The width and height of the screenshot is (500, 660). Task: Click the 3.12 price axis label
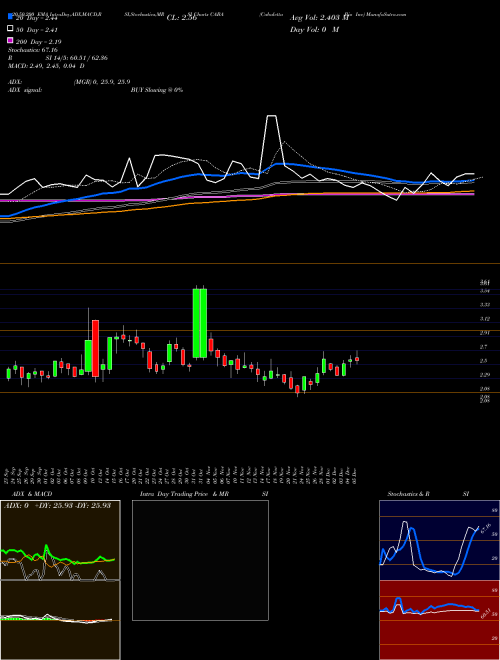[484, 319]
